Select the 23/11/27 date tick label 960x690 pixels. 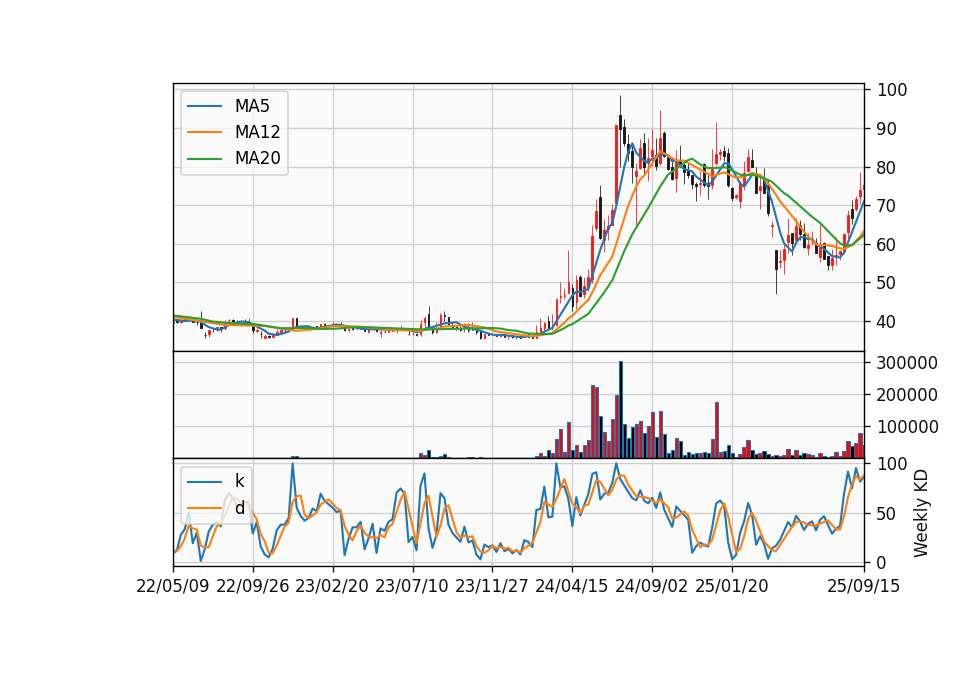point(492,586)
